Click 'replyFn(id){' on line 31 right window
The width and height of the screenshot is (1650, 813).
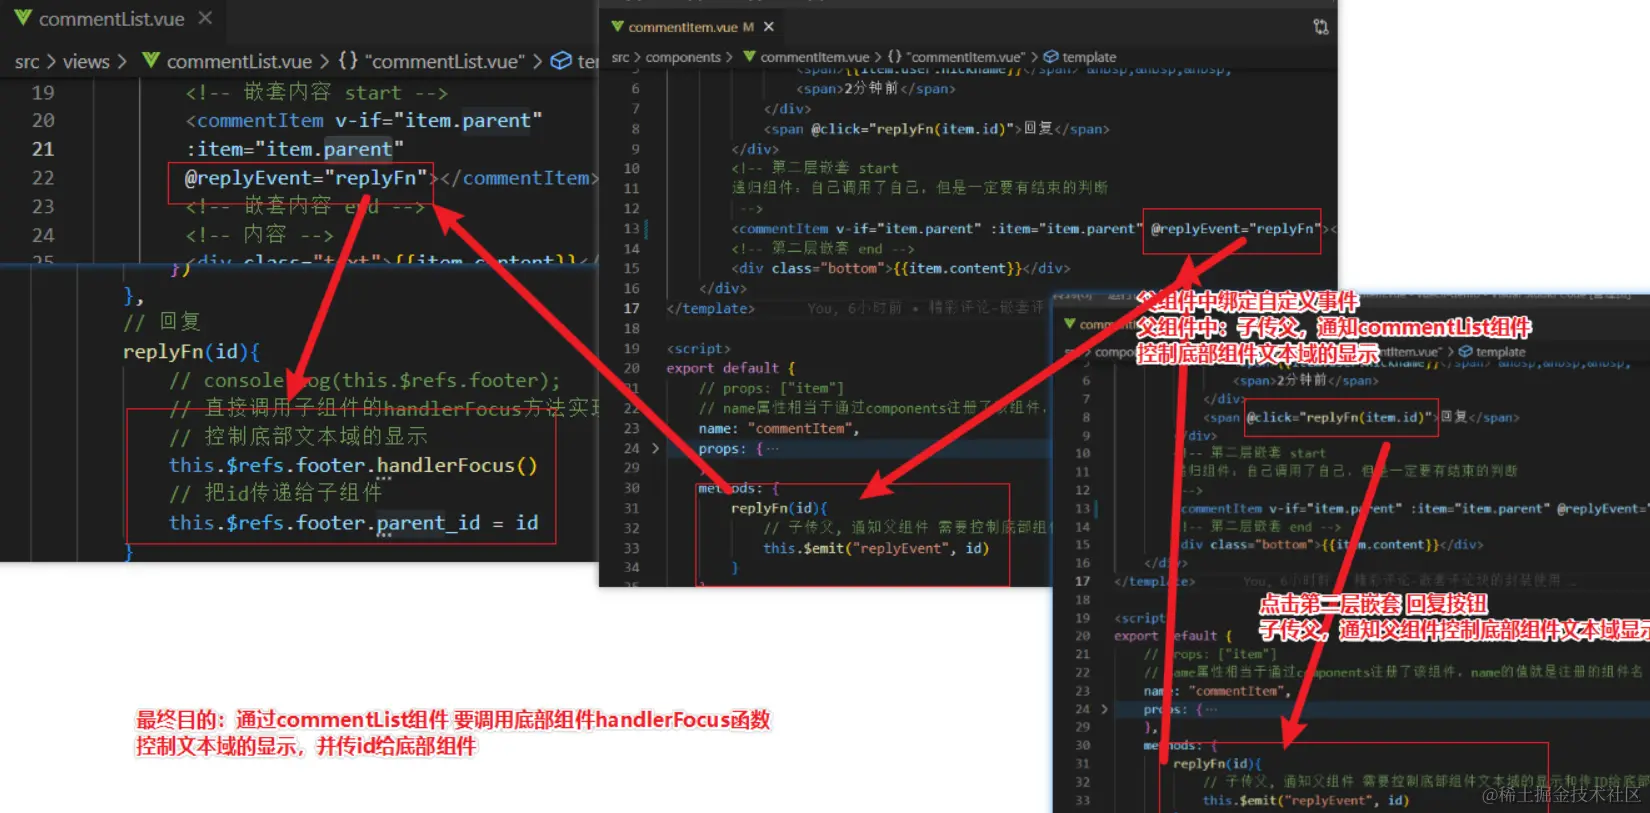[1217, 763]
